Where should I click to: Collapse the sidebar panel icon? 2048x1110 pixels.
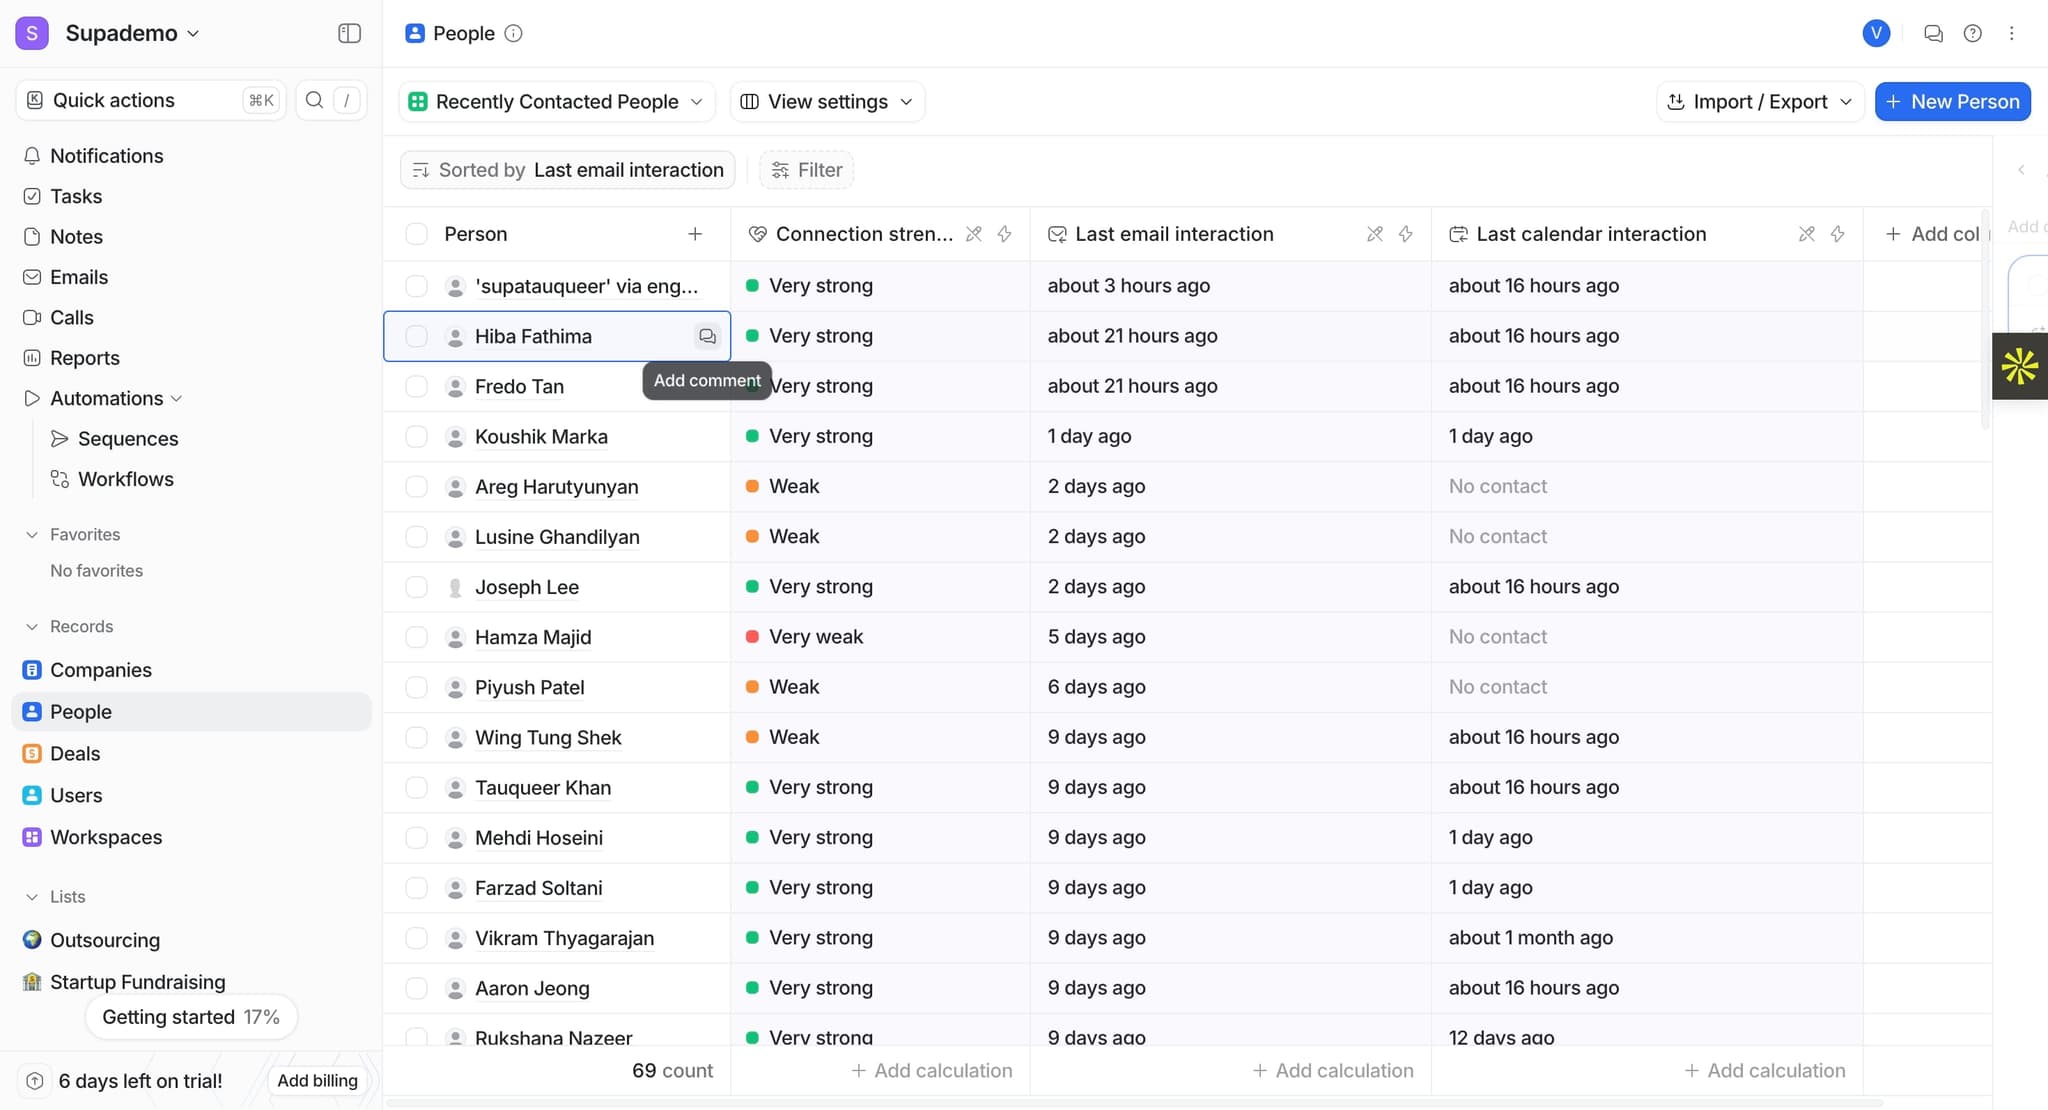(x=349, y=33)
